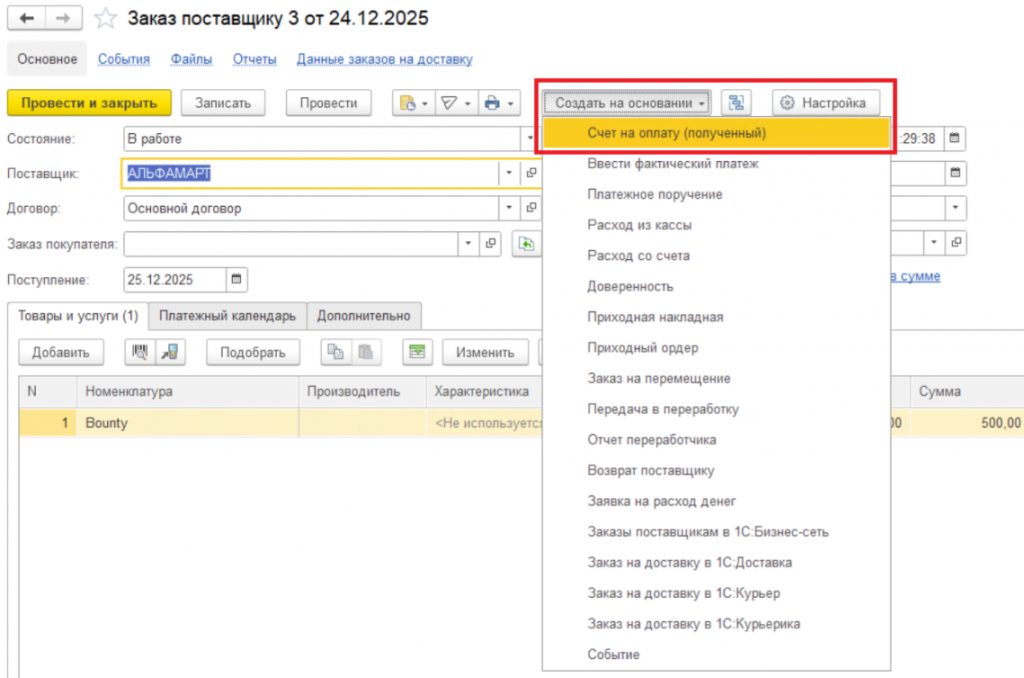The width and height of the screenshot is (1024, 678).
Task: Click the copy rows icon
Action: [x=336, y=352]
